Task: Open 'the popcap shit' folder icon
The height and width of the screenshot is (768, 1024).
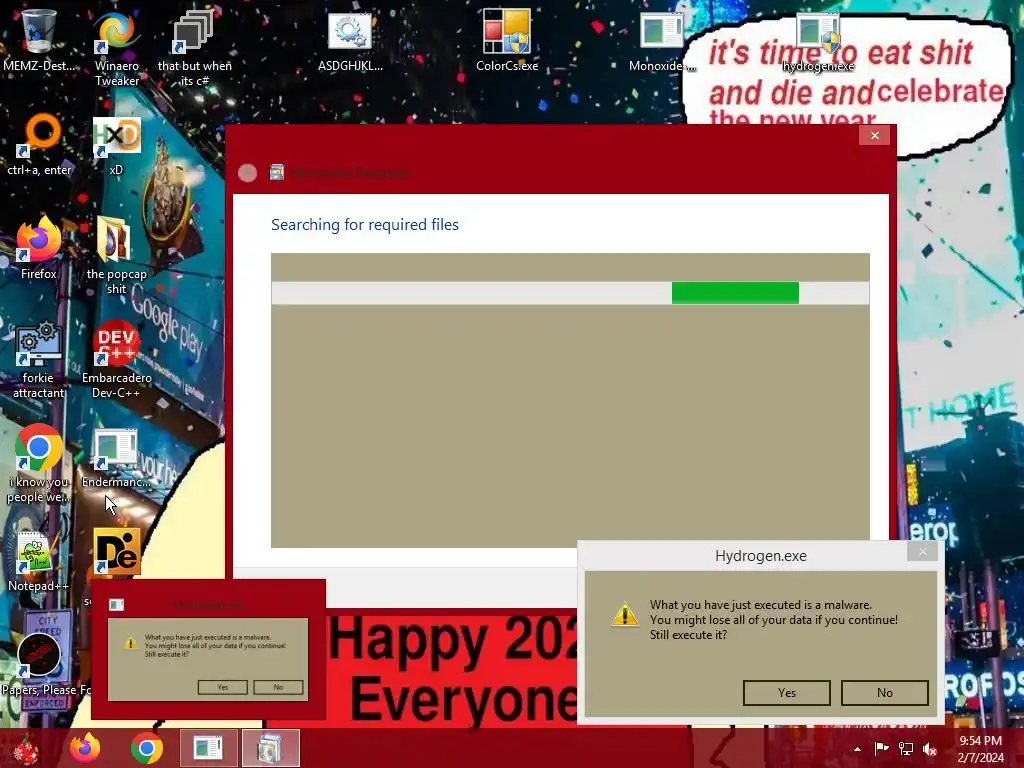Action: 116,256
